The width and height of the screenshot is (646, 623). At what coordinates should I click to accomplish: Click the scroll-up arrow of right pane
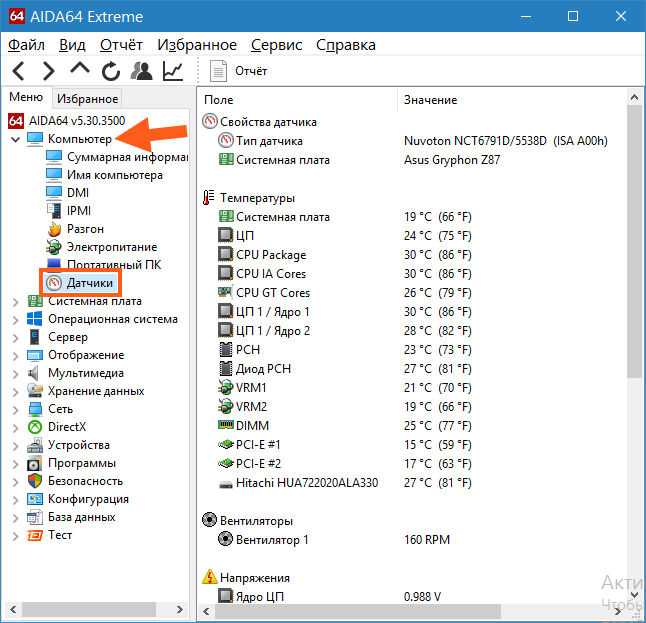634,98
